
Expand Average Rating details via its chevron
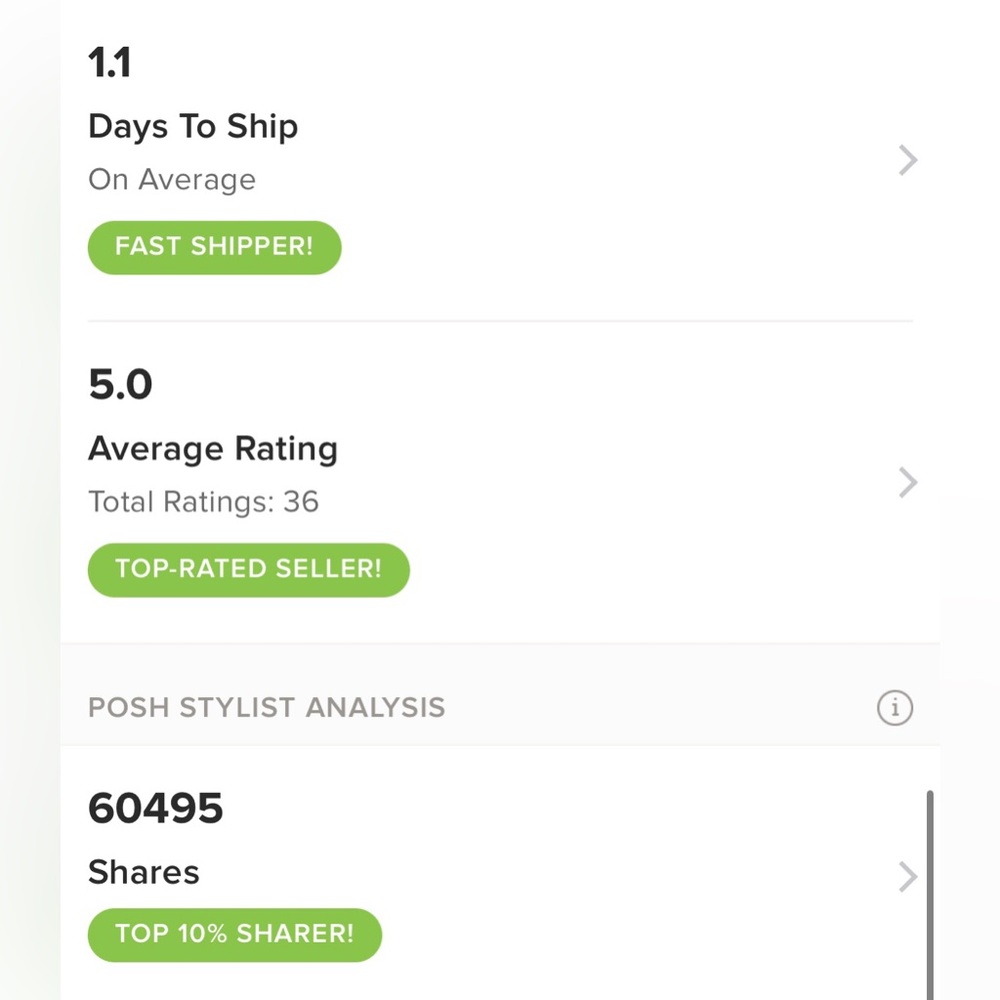pyautogui.click(x=907, y=482)
